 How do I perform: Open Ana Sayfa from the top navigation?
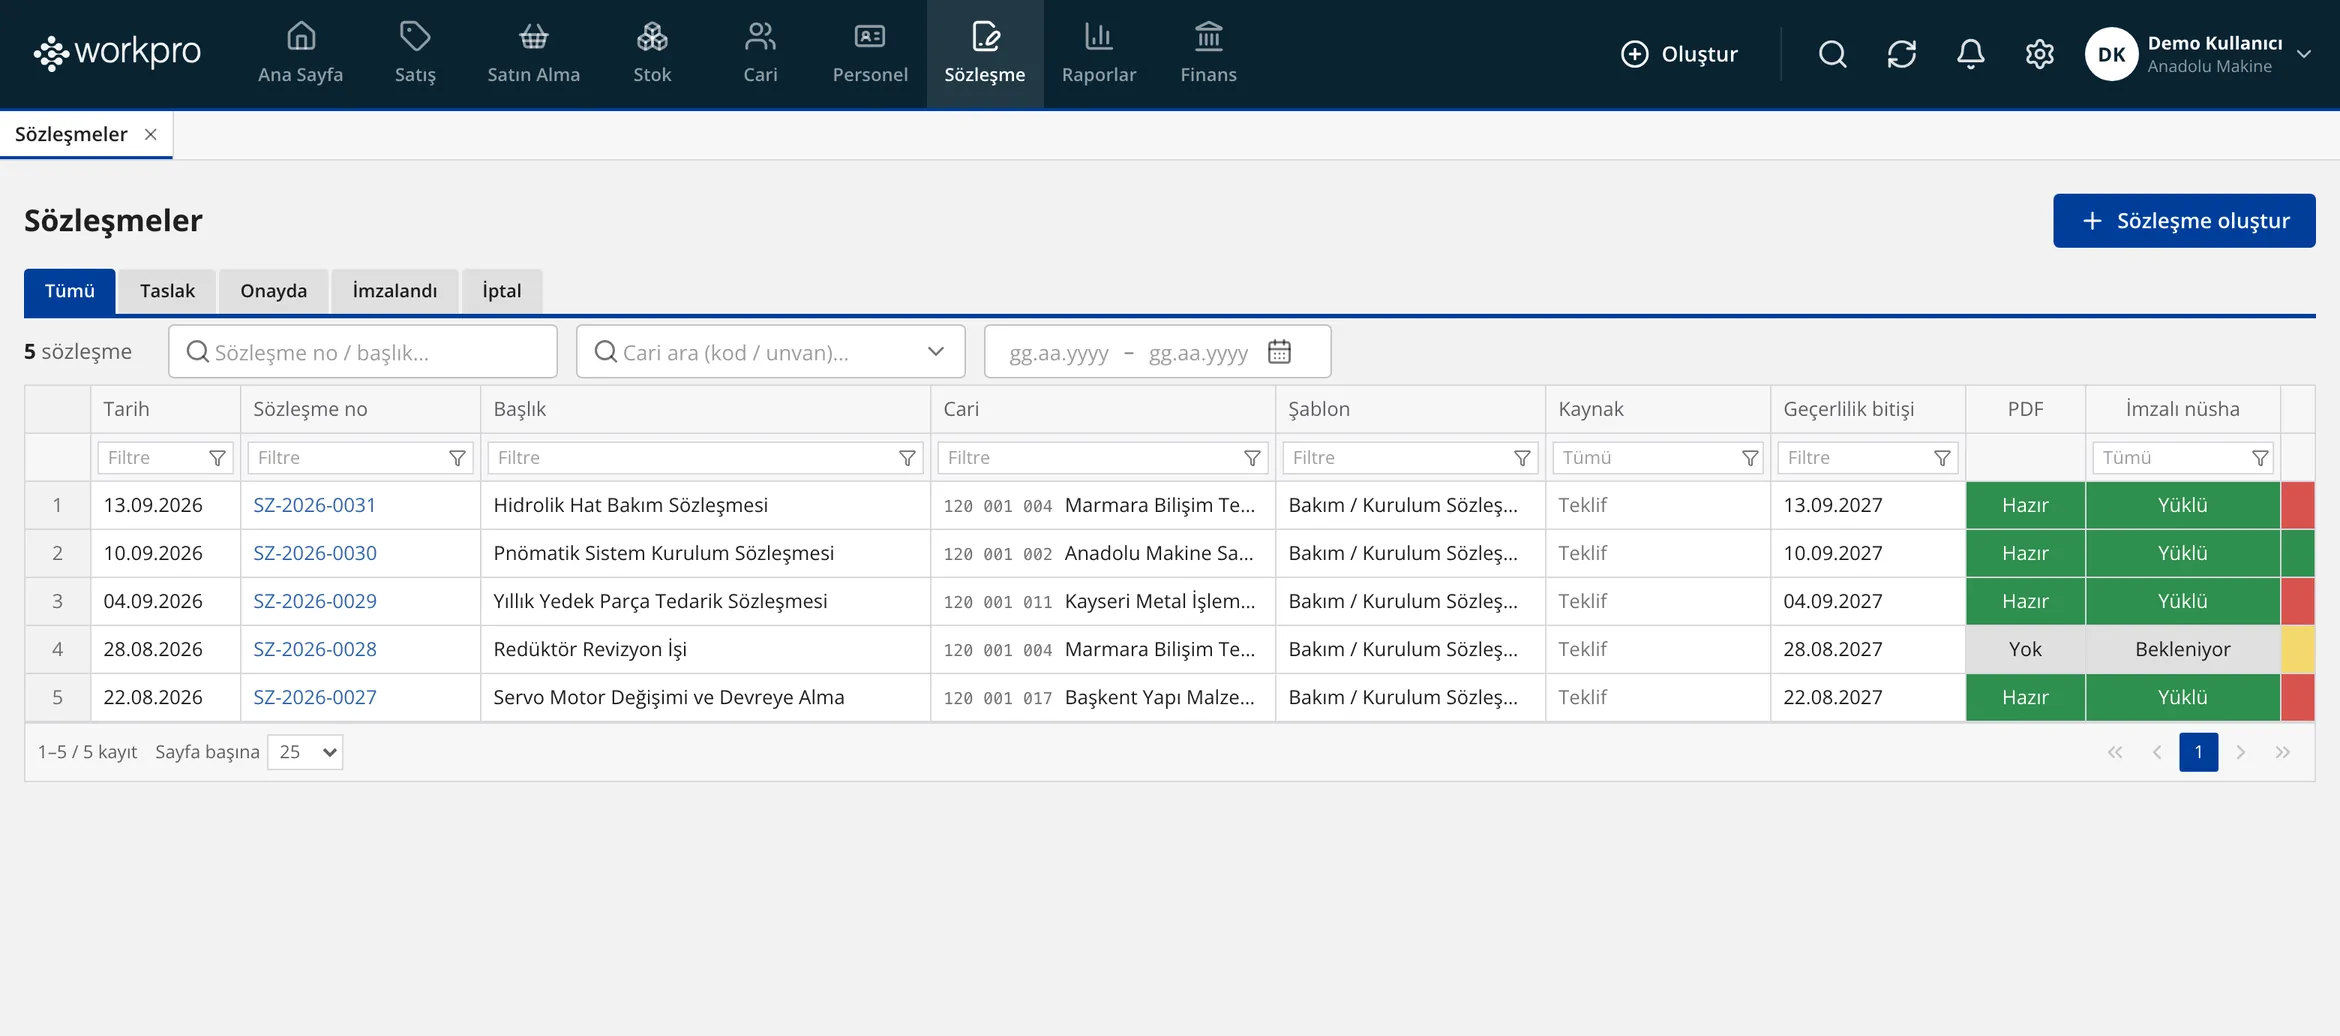click(300, 53)
